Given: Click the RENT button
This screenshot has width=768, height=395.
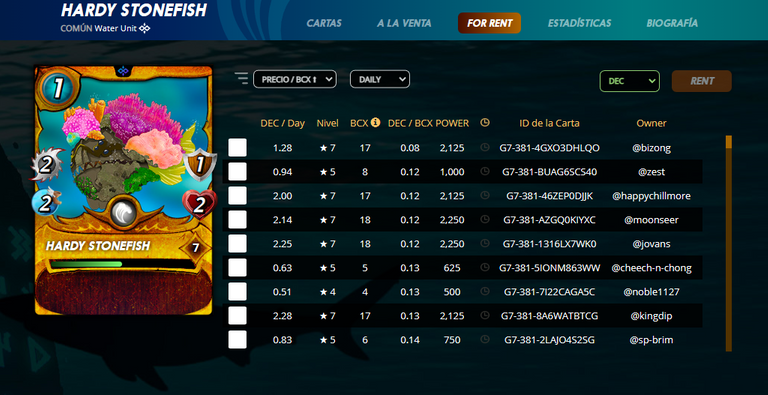Looking at the screenshot, I should coord(702,81).
